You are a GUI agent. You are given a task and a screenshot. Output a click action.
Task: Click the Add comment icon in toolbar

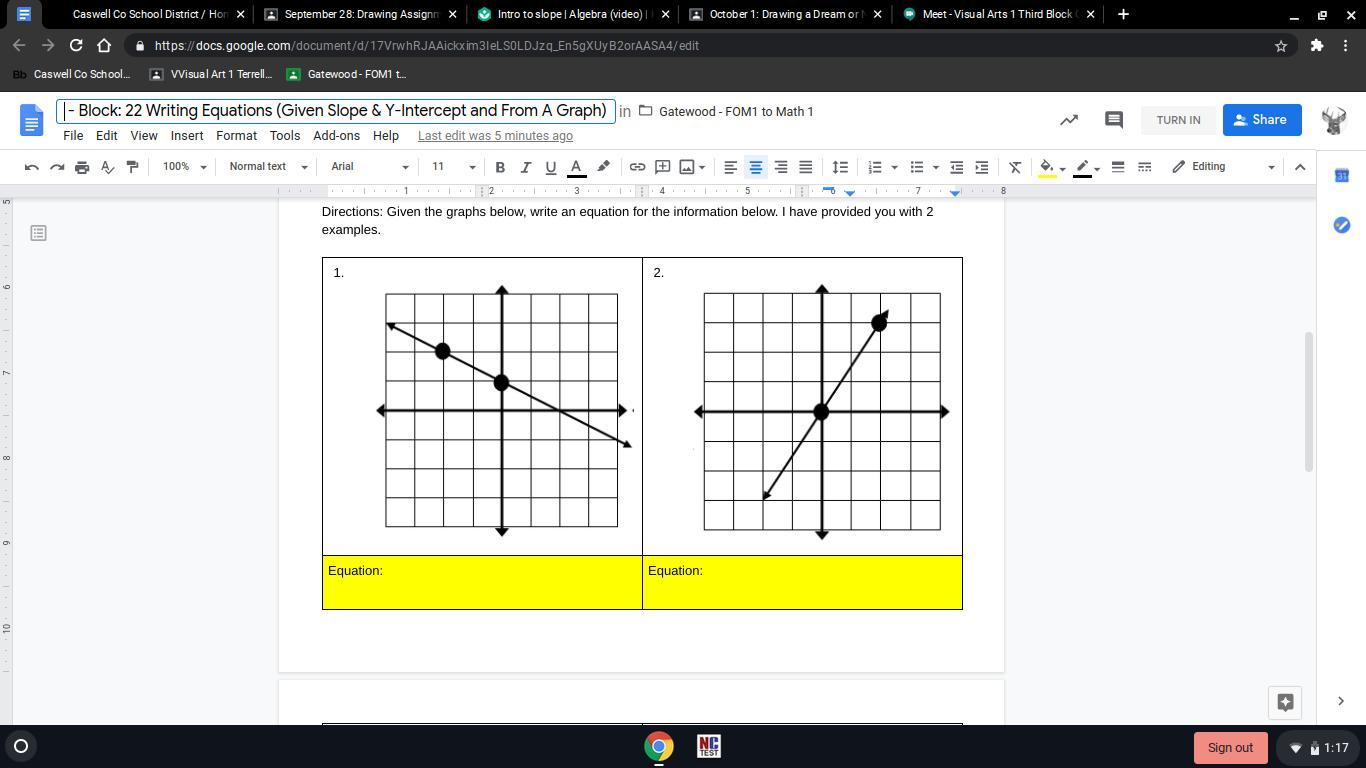[662, 167]
